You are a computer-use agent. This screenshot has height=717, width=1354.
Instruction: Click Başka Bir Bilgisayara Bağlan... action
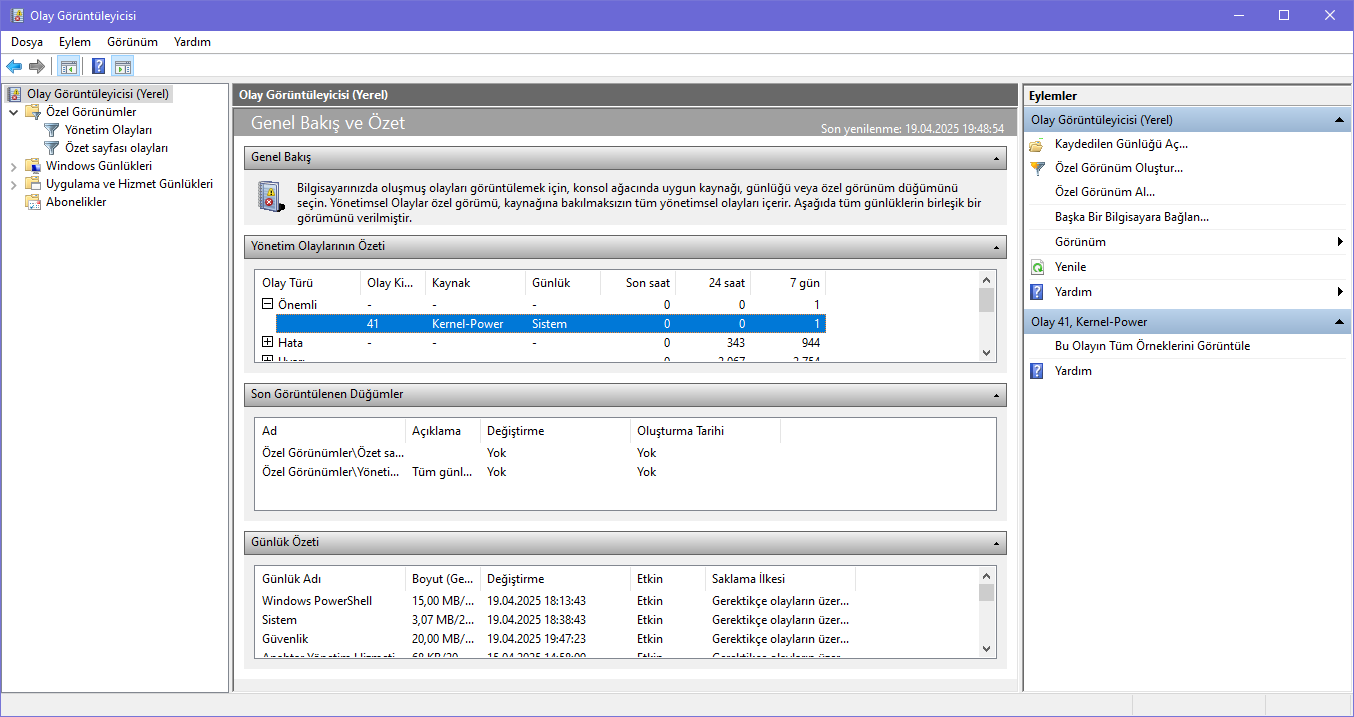(x=1132, y=217)
